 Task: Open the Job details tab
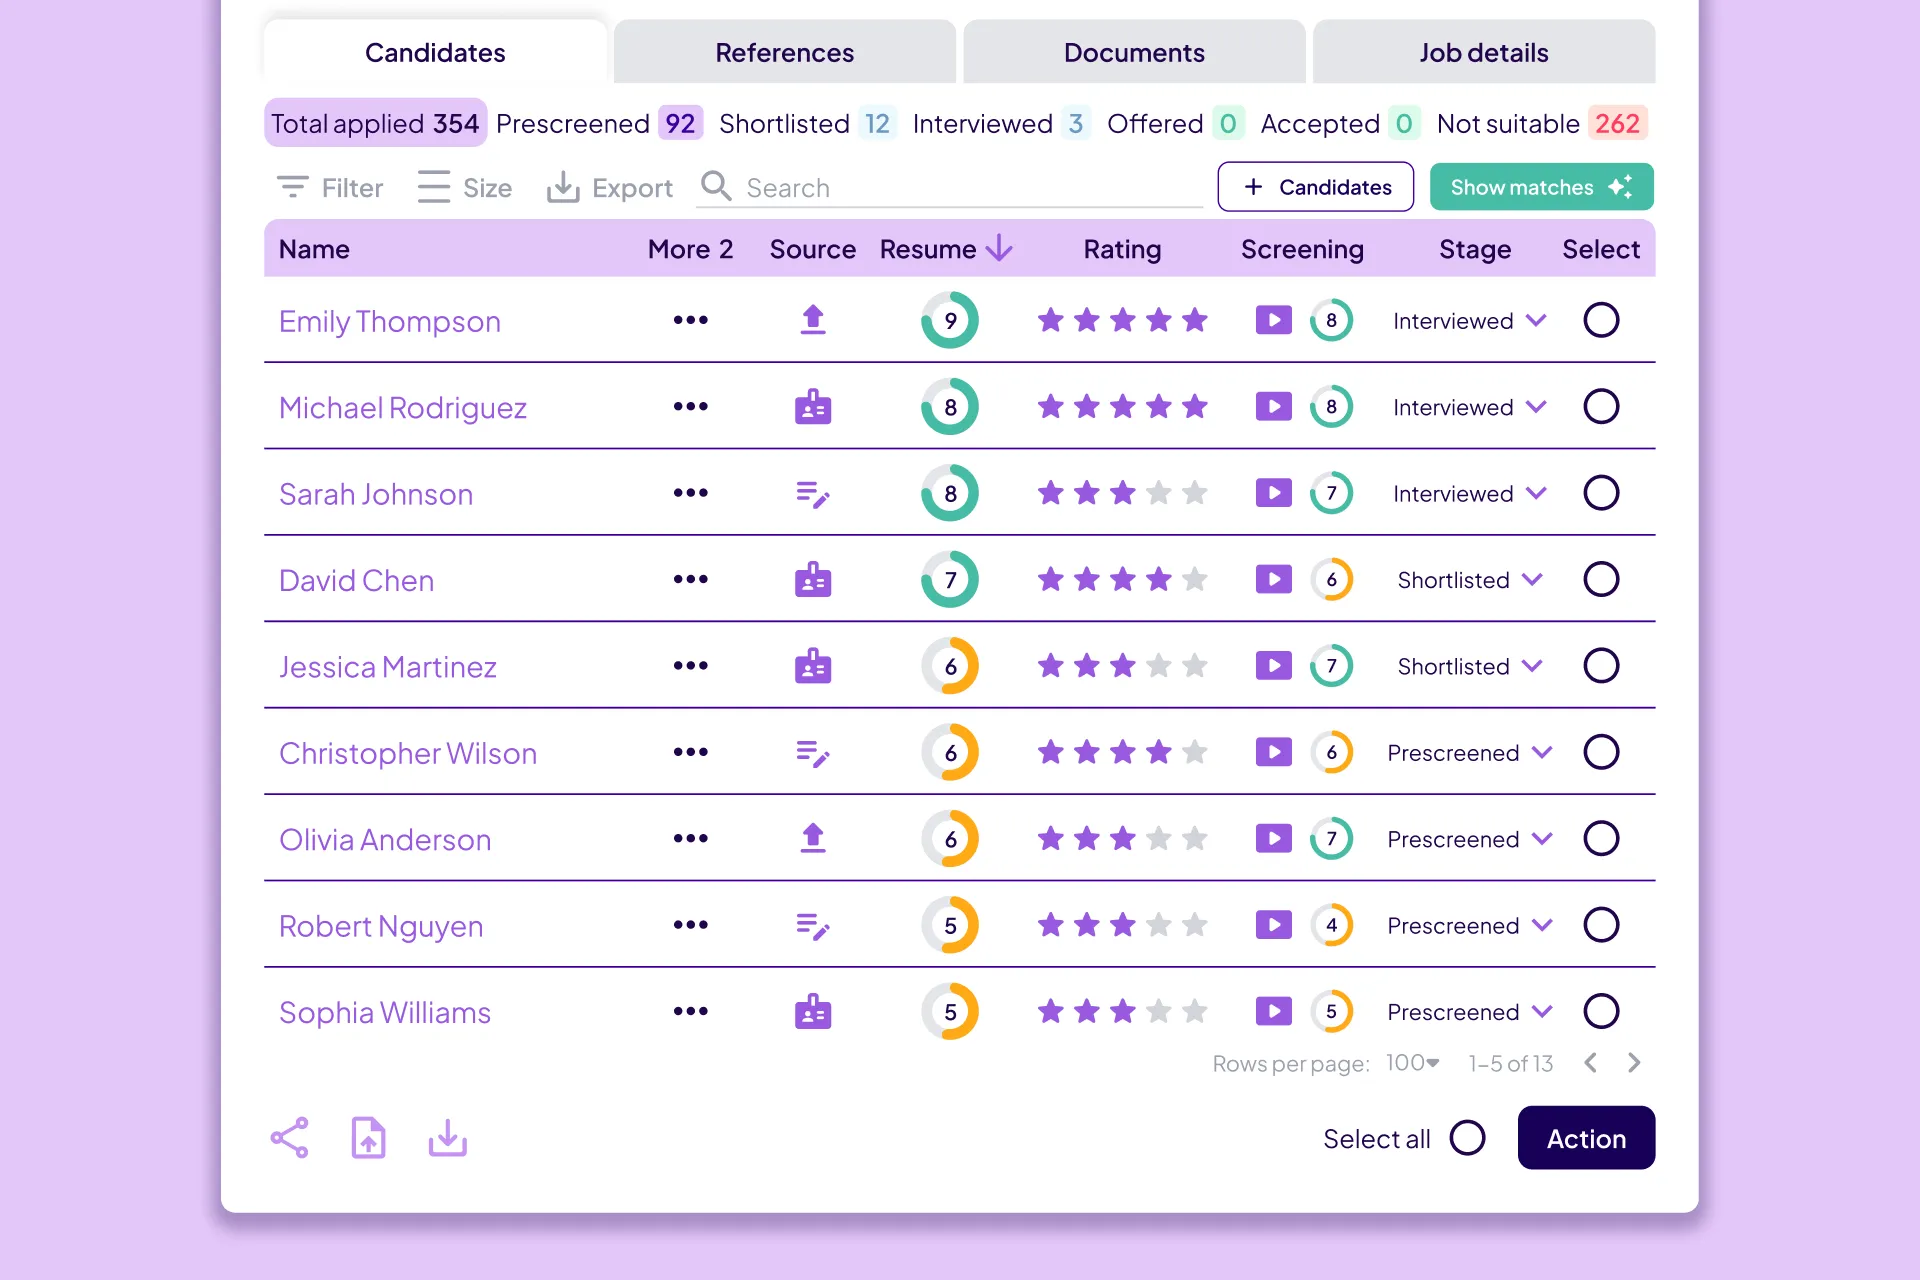[x=1483, y=52]
